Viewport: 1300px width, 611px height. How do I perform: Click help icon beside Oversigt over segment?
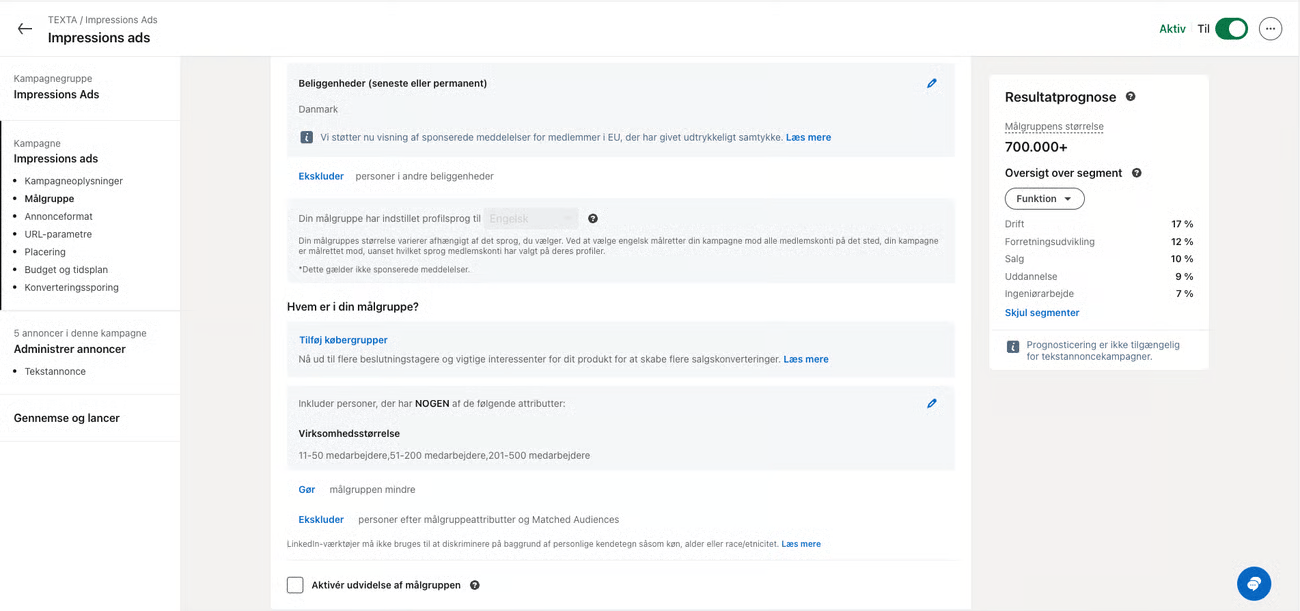[x=1136, y=173]
